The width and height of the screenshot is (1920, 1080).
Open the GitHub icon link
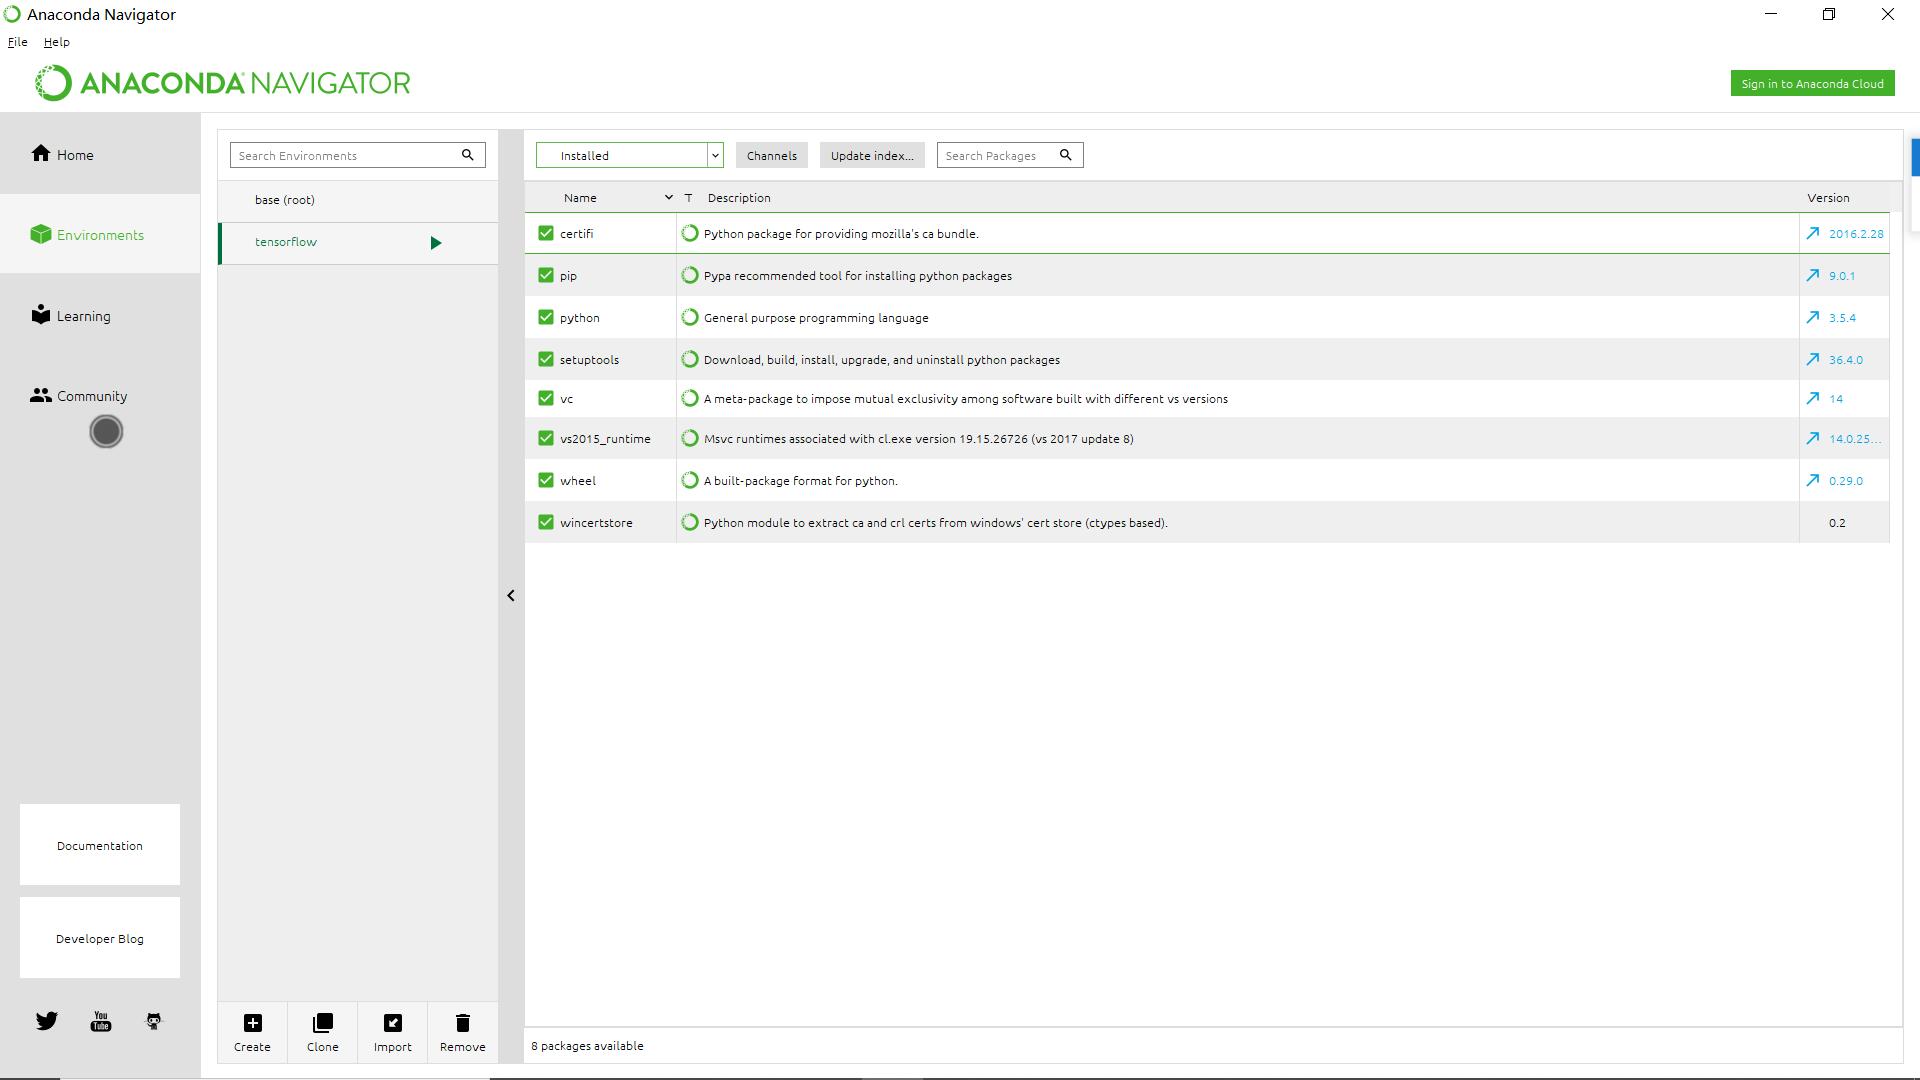point(153,1021)
